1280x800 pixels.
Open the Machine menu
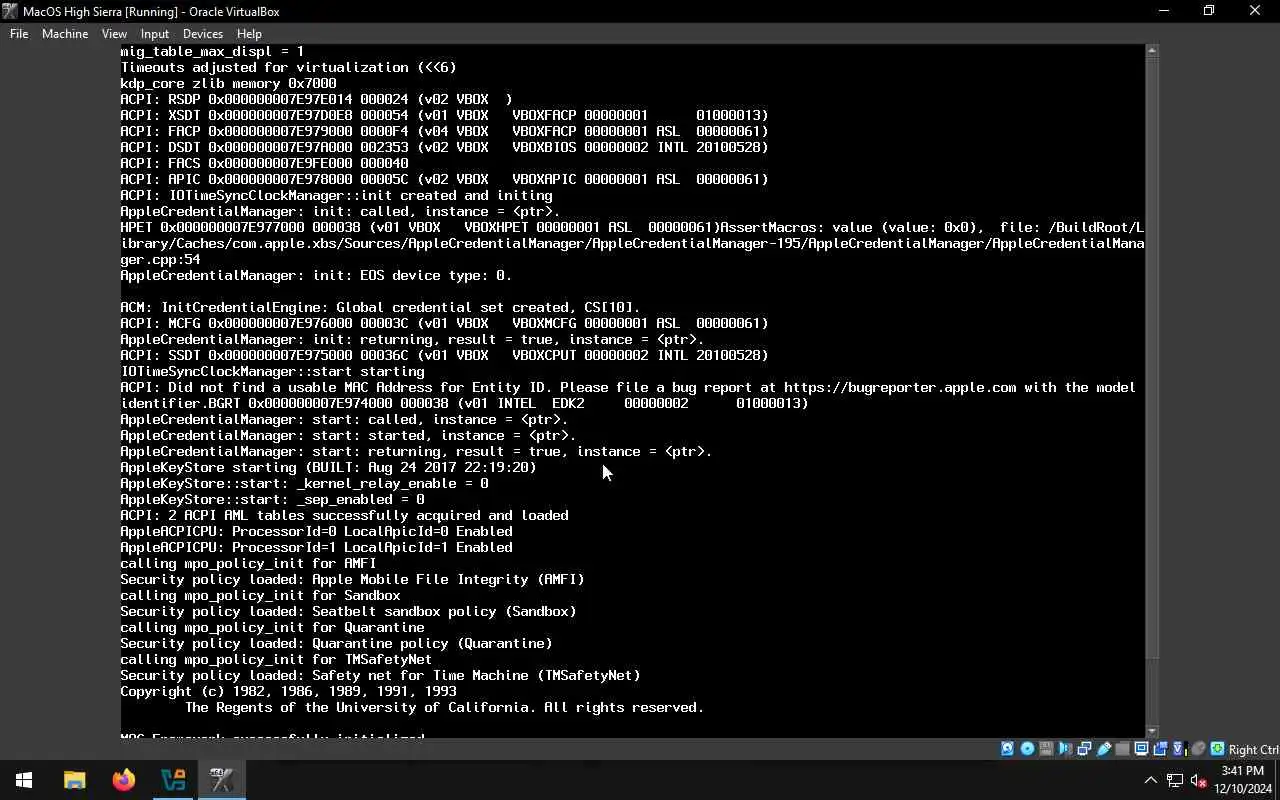pos(65,33)
